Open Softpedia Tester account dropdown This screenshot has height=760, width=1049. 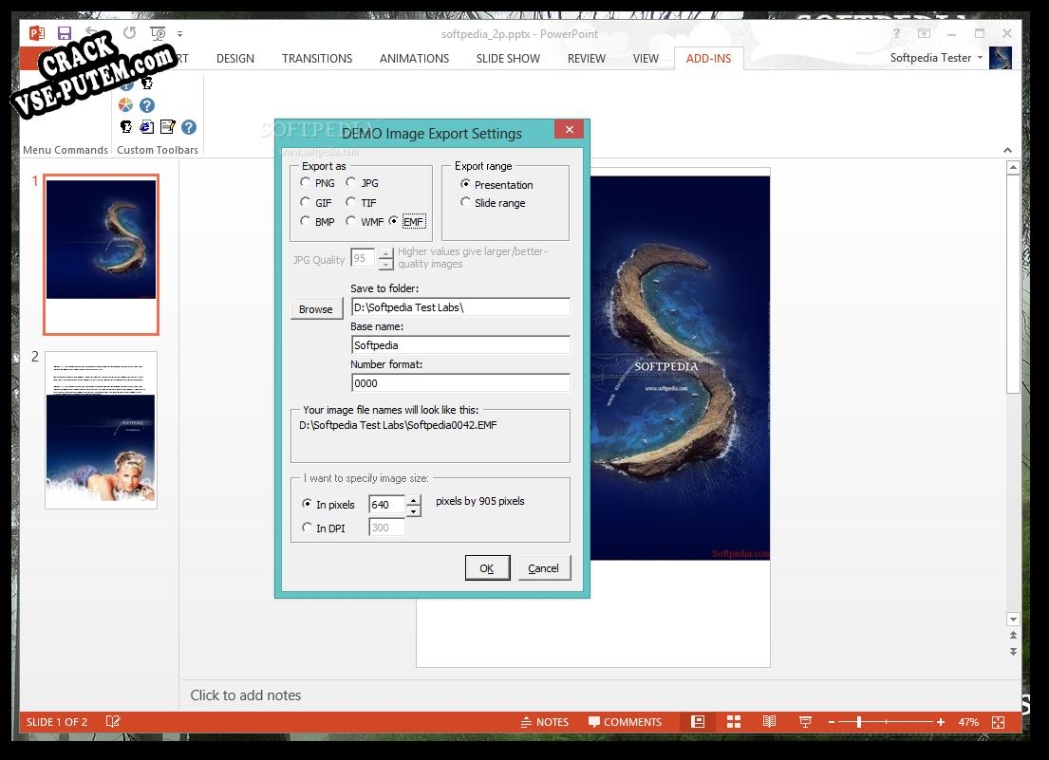pos(980,58)
